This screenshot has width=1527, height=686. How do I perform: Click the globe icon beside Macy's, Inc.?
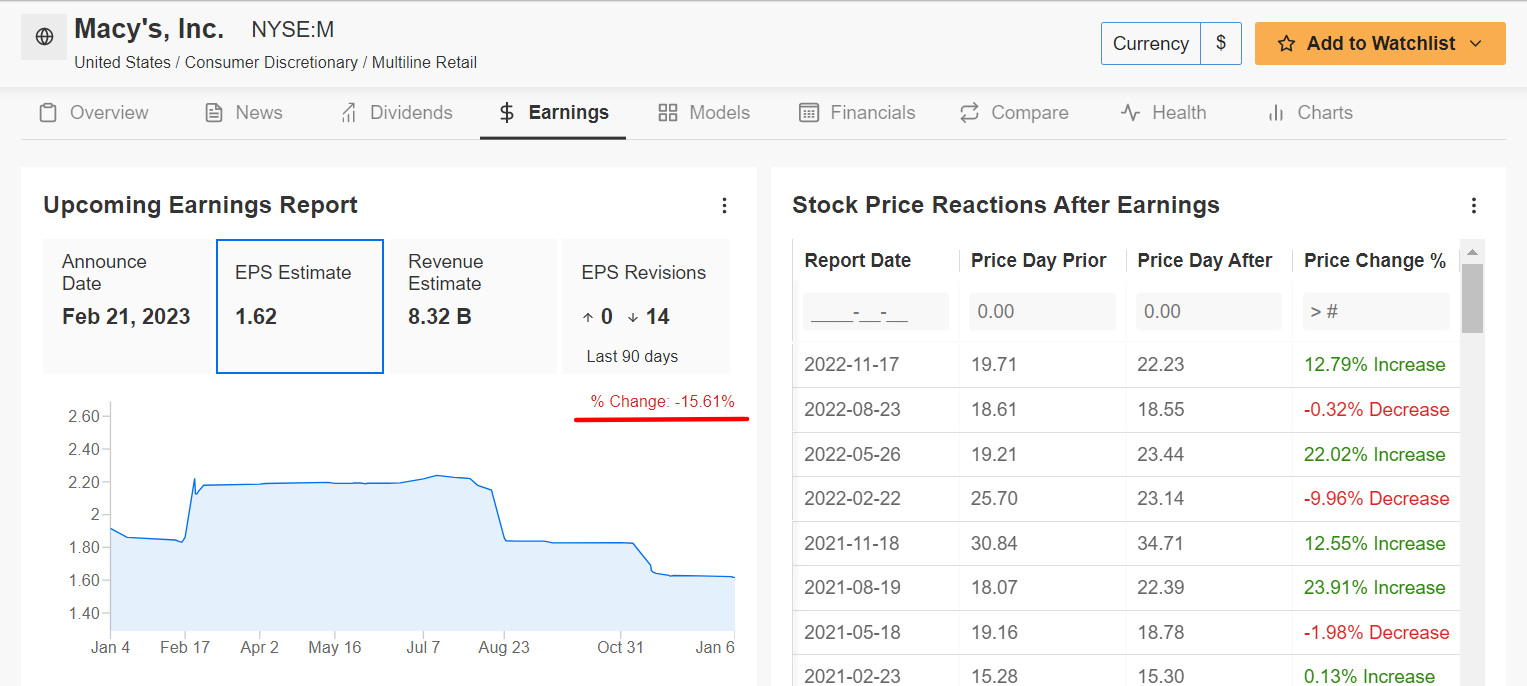pos(44,37)
